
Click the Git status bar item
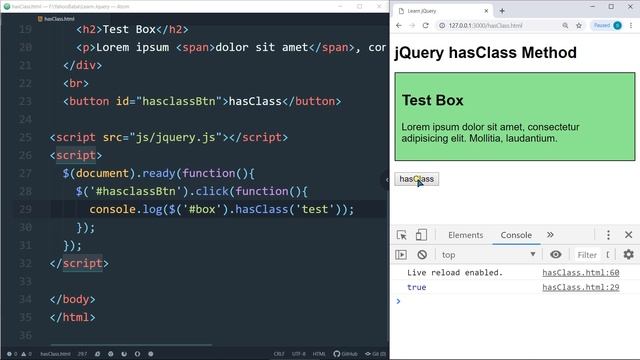[x=376, y=354]
